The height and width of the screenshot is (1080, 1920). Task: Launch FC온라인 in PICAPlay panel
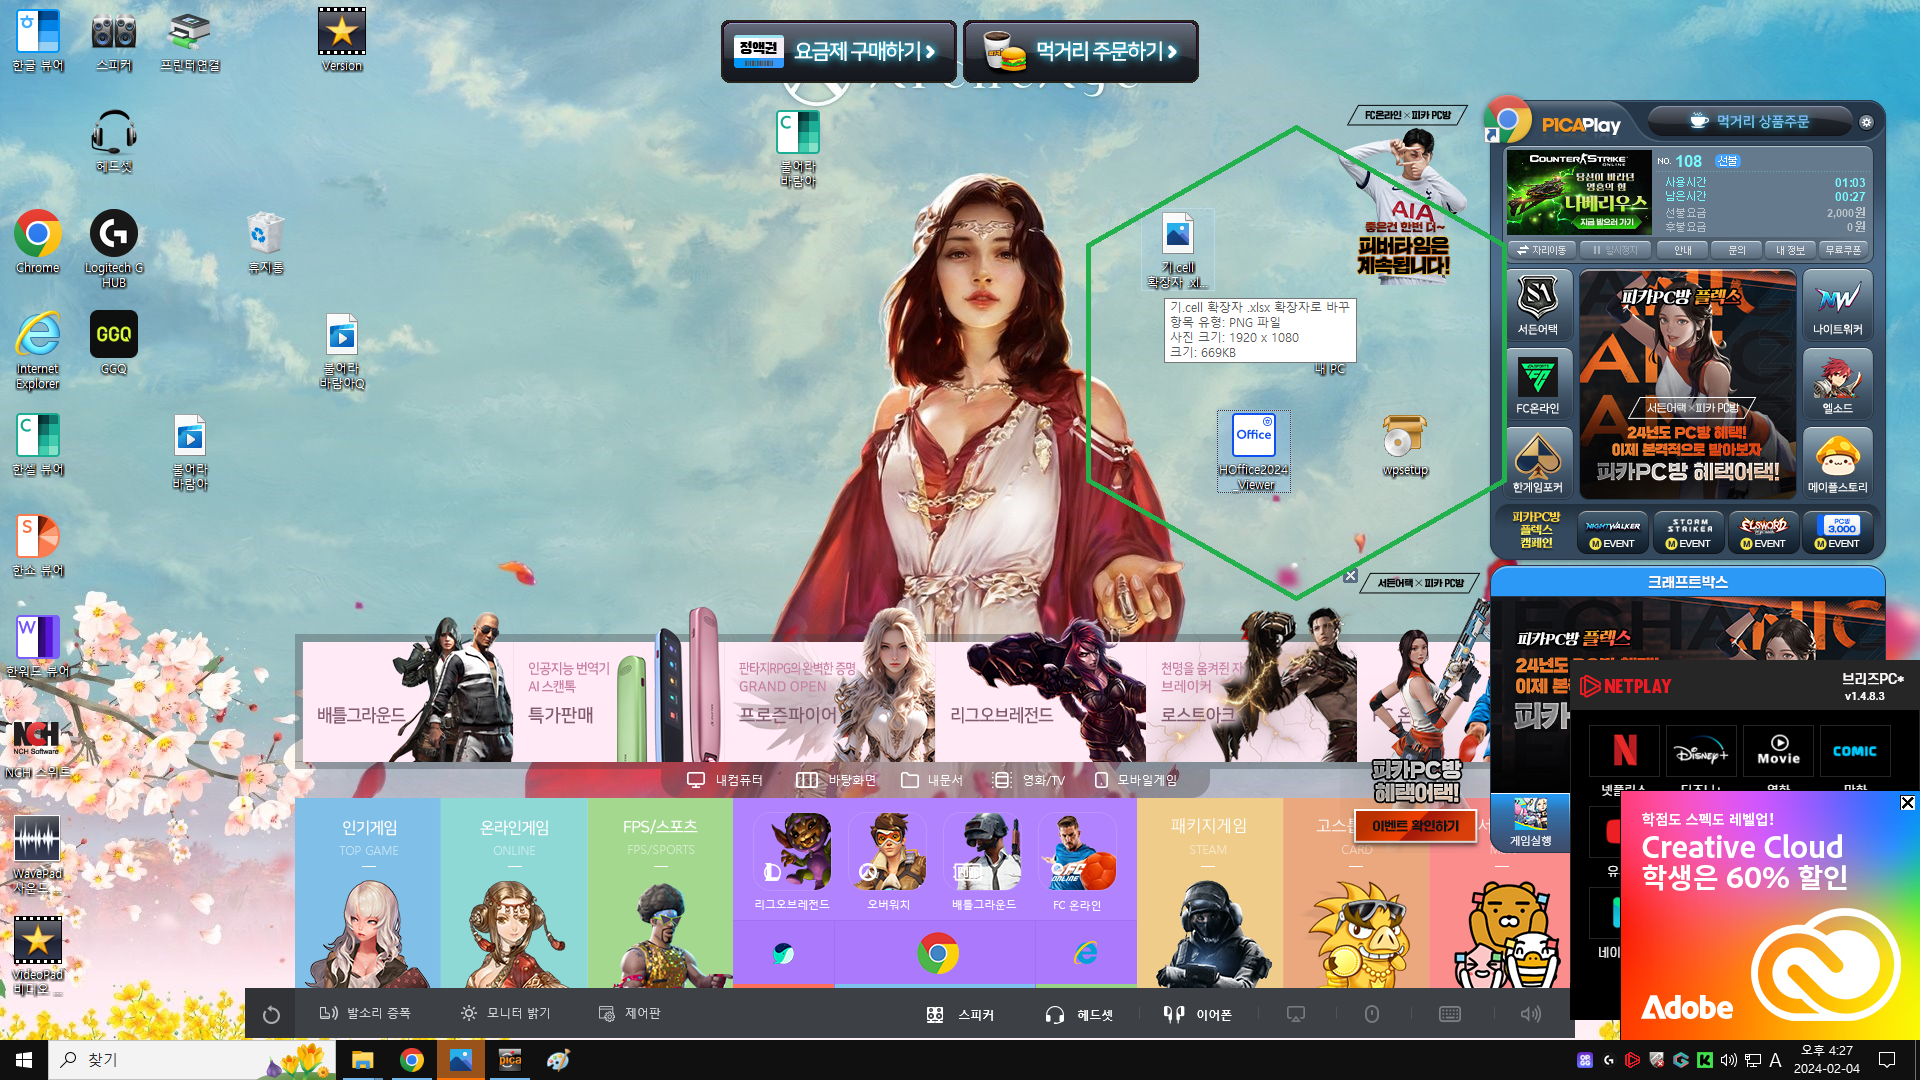coord(1538,384)
